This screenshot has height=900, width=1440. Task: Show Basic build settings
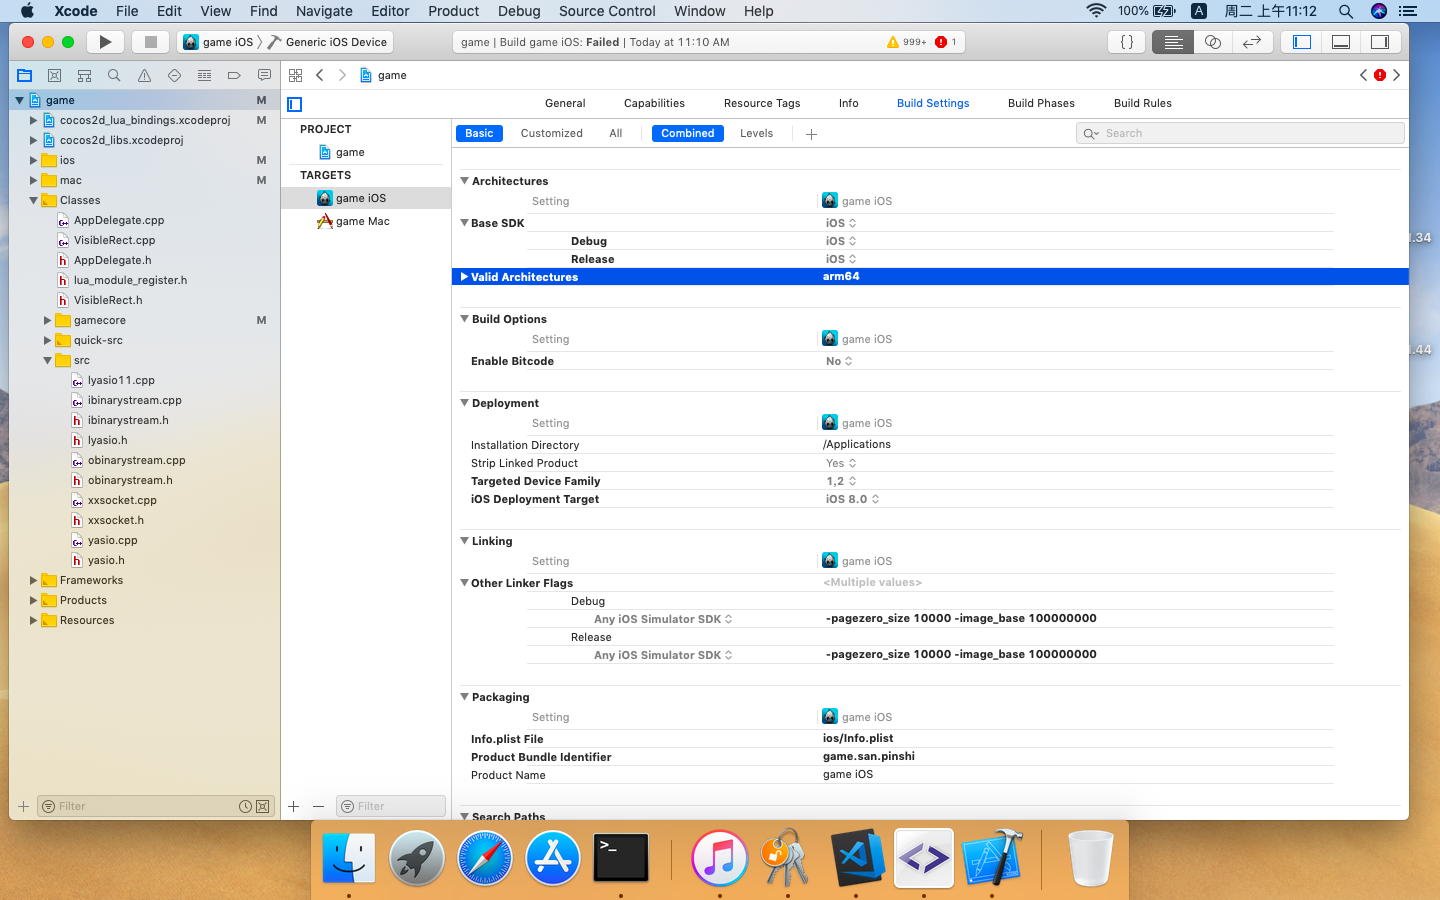[x=479, y=133]
